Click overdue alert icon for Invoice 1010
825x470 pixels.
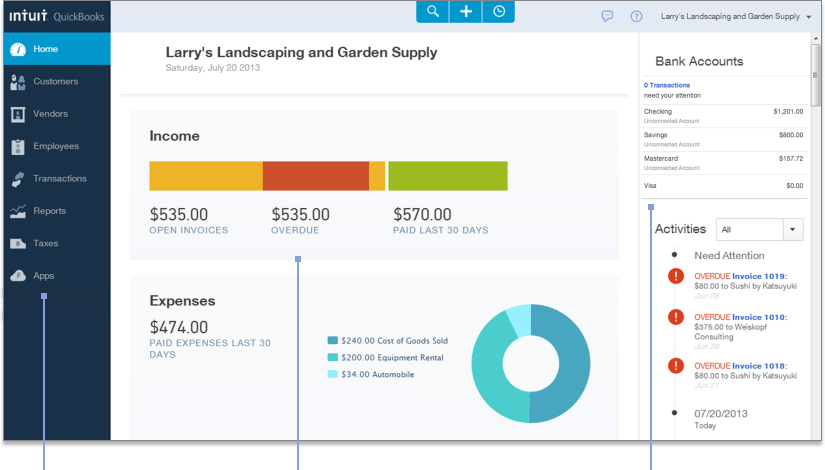[x=676, y=317]
